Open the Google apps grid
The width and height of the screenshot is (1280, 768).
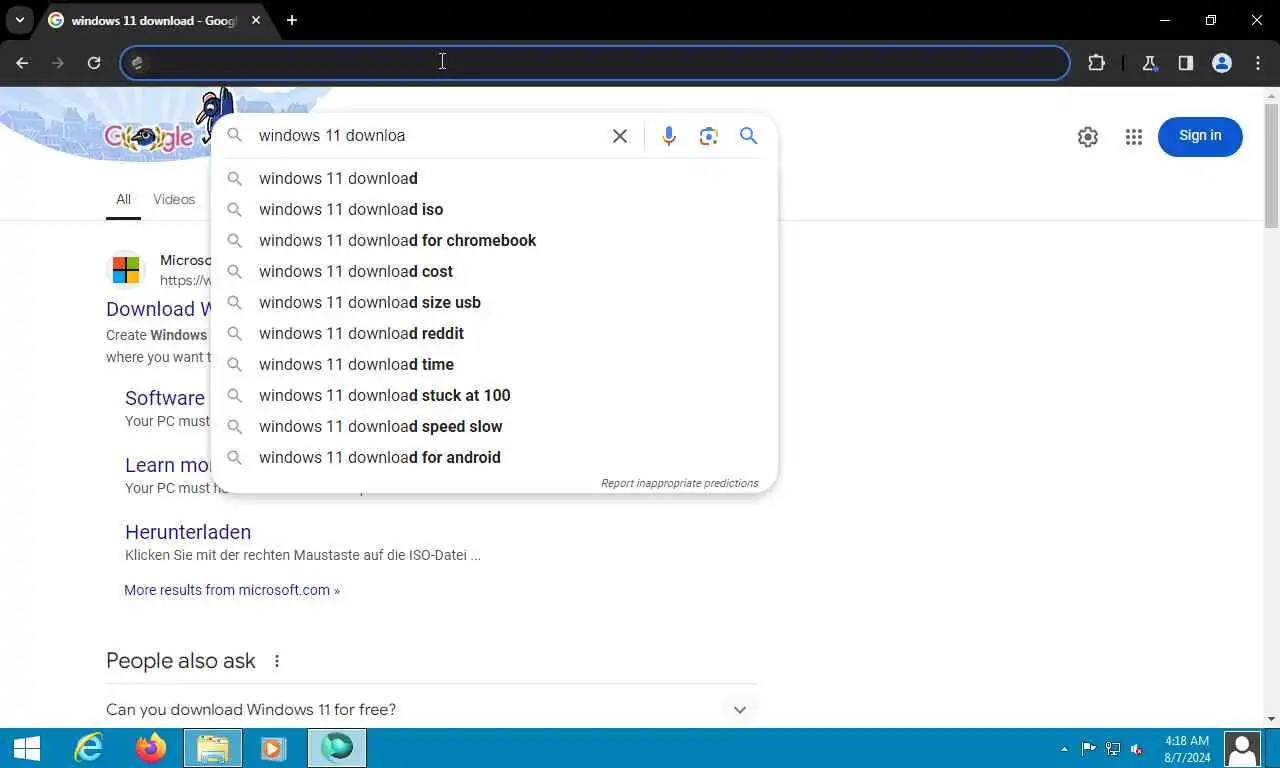point(1133,137)
